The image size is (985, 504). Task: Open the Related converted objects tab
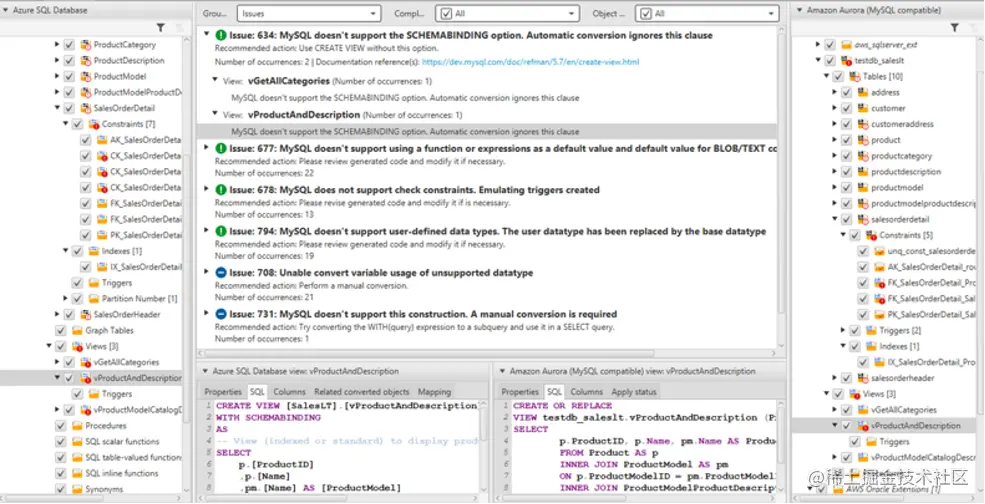(x=362, y=392)
